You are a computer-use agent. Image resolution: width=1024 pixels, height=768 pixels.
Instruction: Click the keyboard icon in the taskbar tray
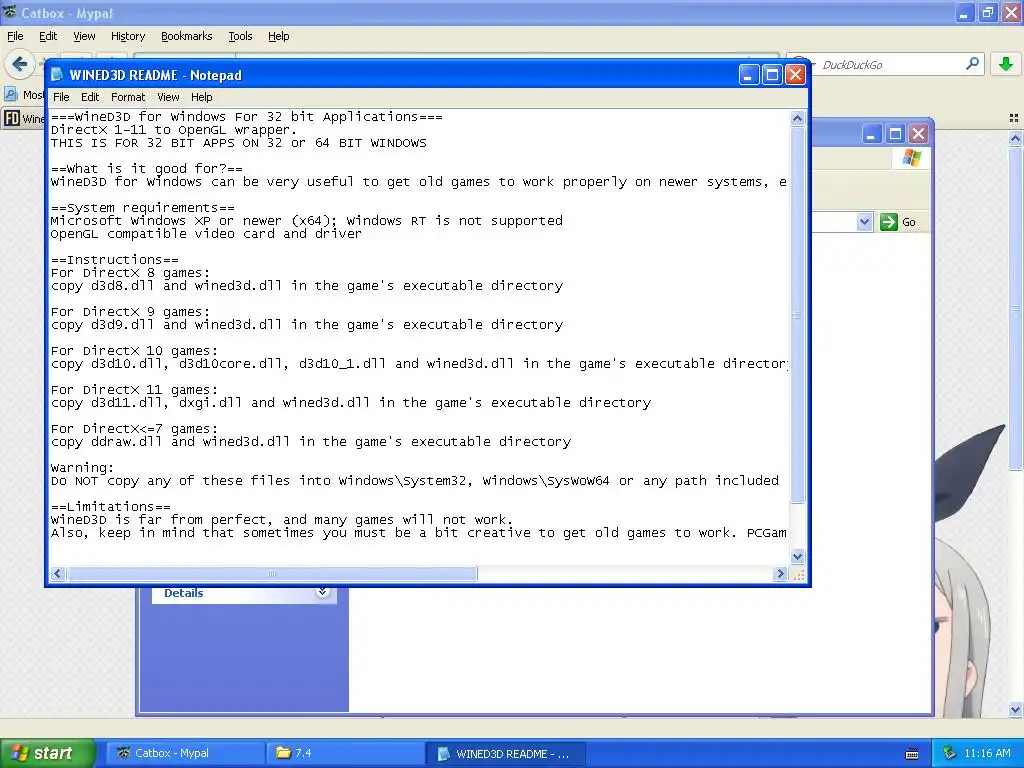[912, 754]
